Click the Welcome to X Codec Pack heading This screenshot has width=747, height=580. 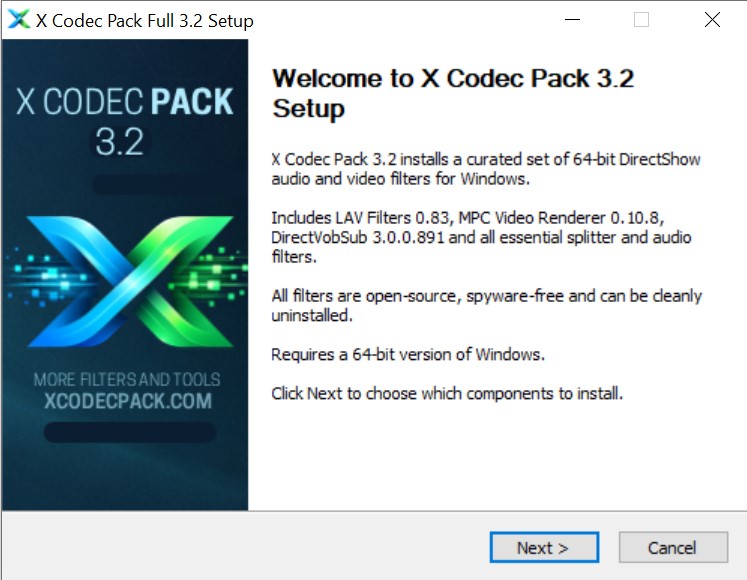click(x=453, y=93)
